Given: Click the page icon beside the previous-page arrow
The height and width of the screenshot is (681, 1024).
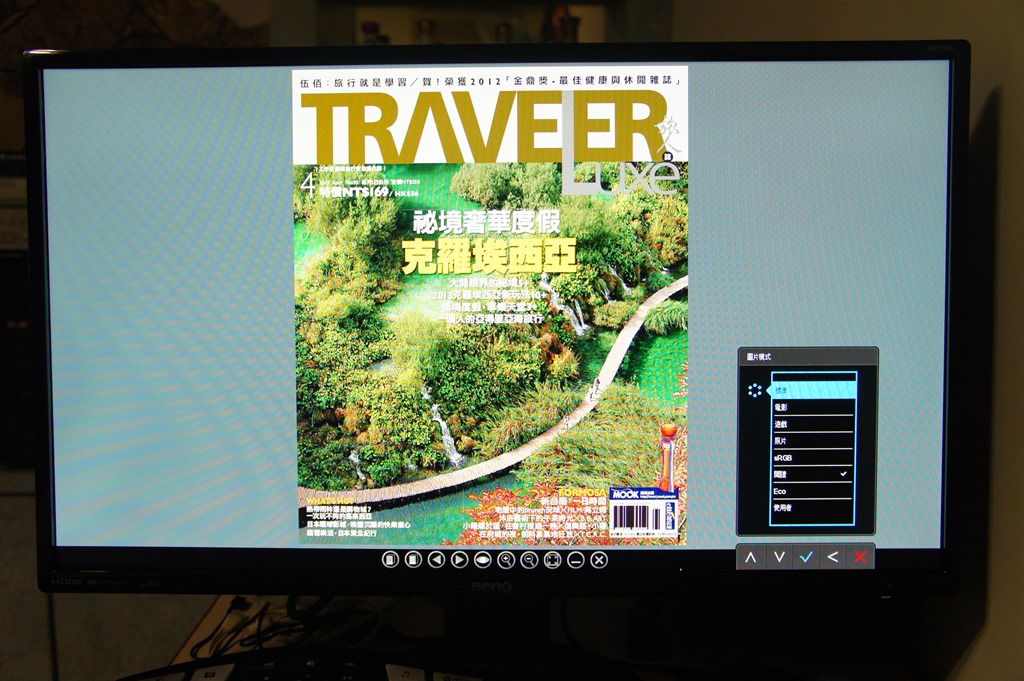Looking at the screenshot, I should click(x=413, y=560).
